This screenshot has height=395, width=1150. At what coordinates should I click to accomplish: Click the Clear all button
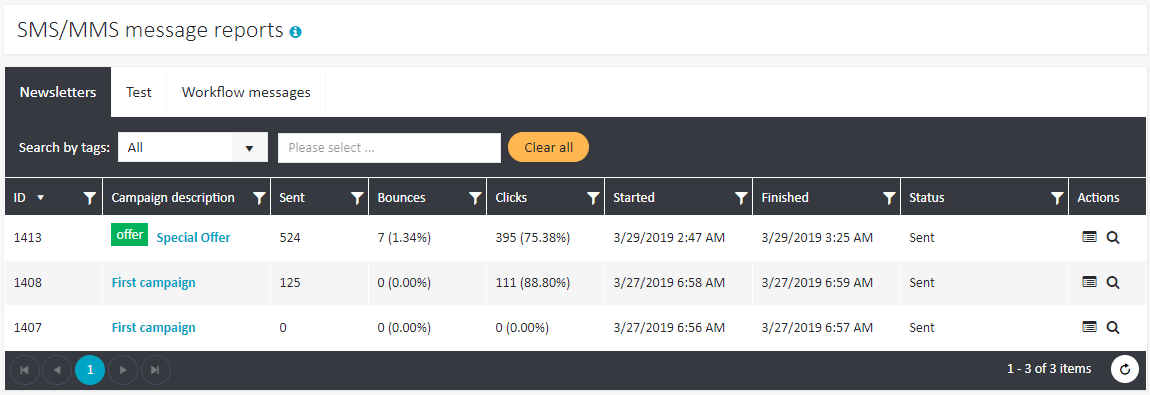[x=549, y=147]
